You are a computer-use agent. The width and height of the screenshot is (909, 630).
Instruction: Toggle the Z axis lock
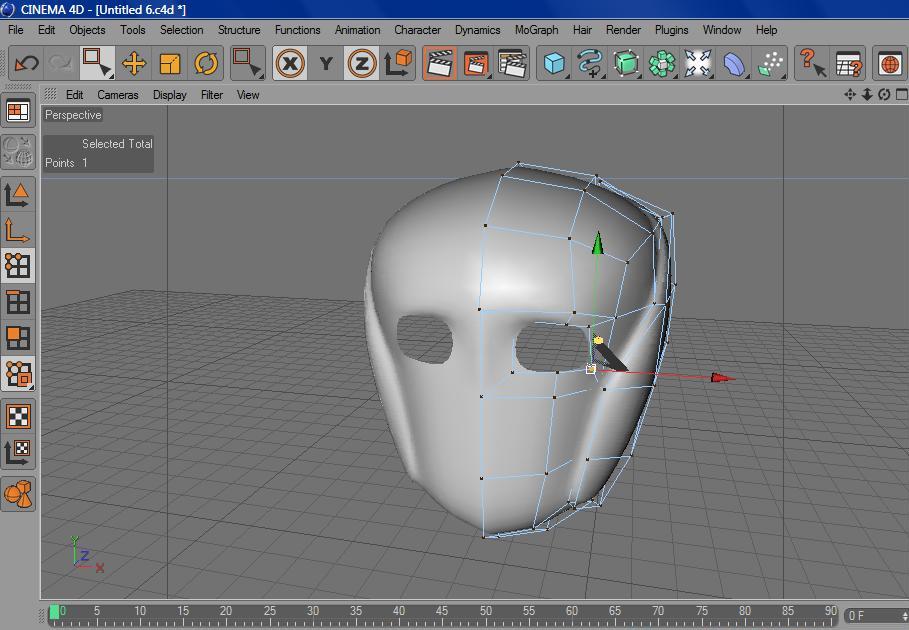[362, 63]
